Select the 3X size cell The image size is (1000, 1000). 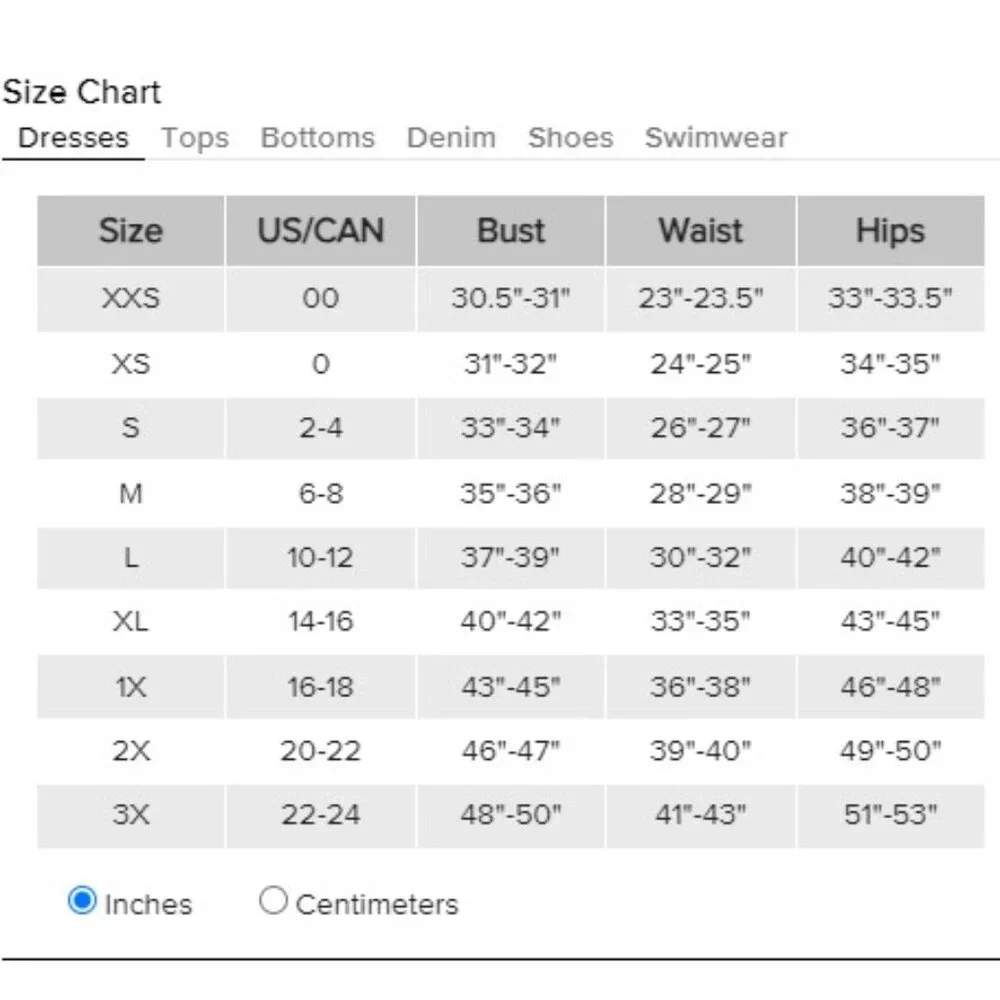[130, 815]
